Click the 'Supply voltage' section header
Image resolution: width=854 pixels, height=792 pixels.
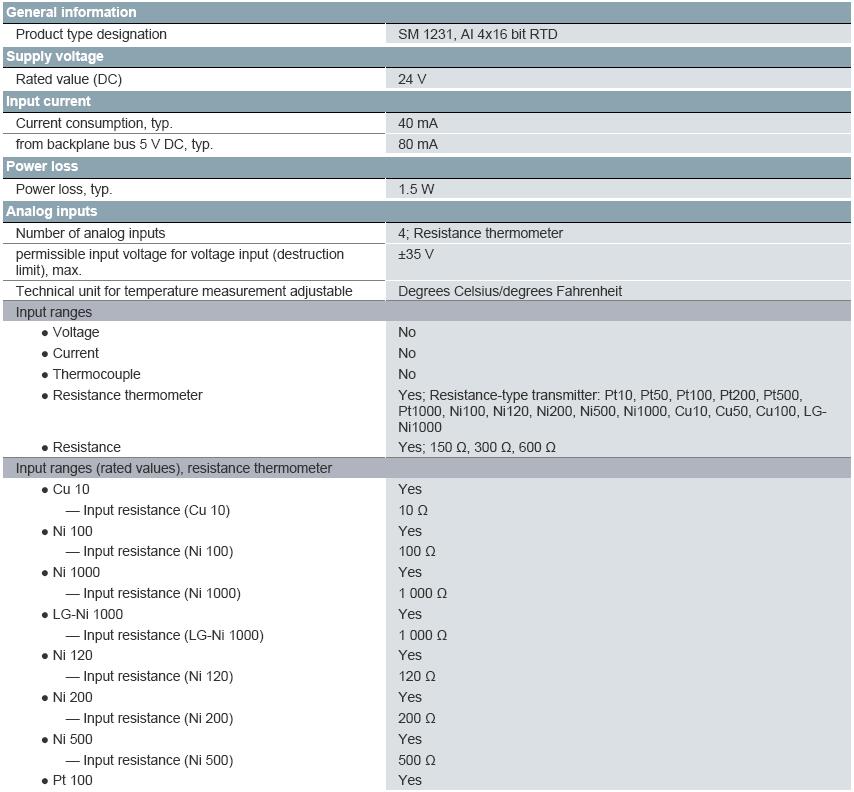pos(426,57)
